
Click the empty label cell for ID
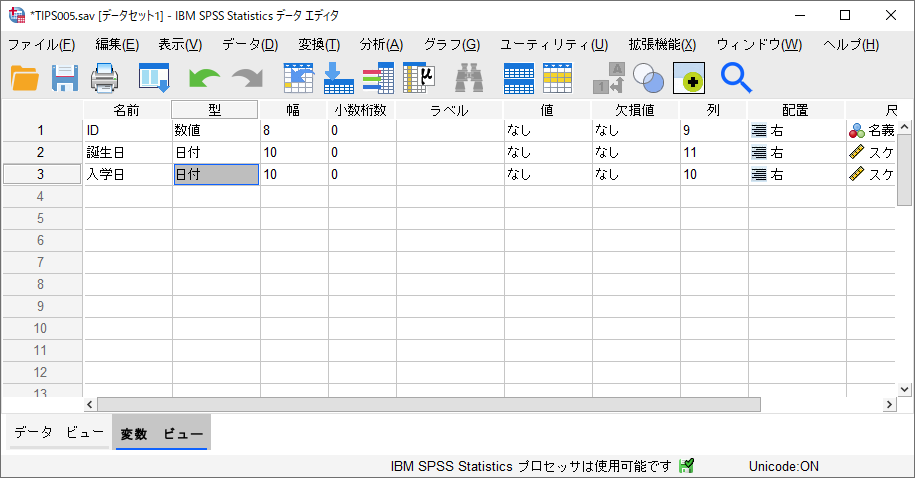pyautogui.click(x=450, y=131)
